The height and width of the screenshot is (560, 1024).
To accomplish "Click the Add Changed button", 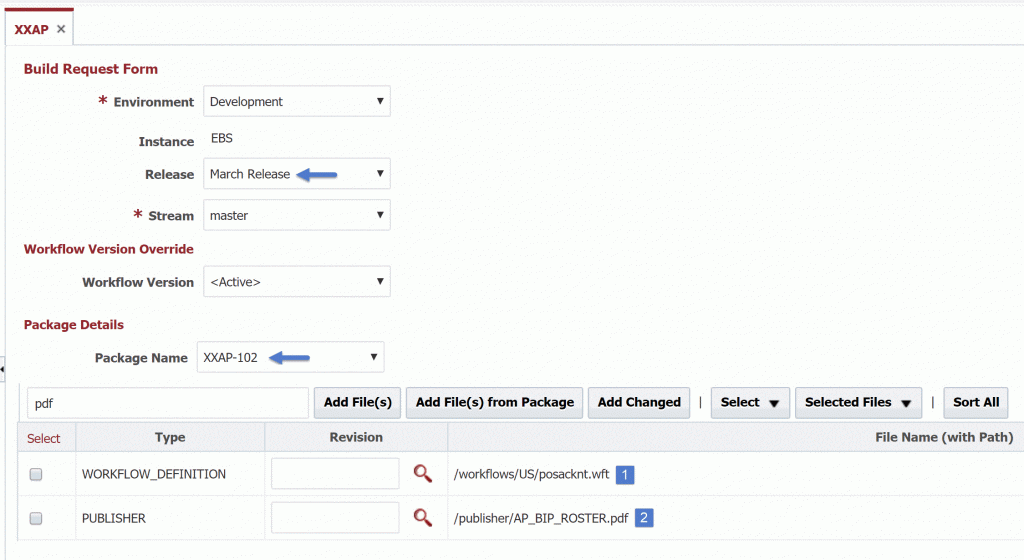I will [x=639, y=403].
